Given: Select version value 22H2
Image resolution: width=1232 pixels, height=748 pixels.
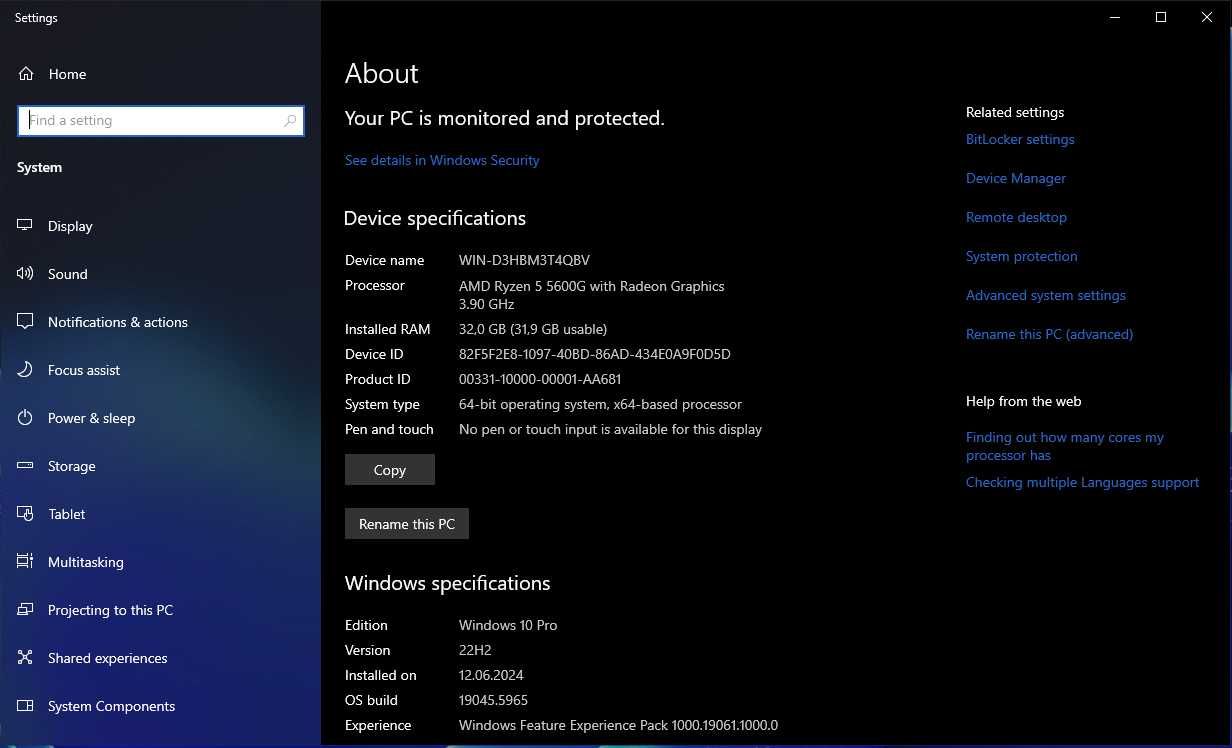Looking at the screenshot, I should 475,650.
